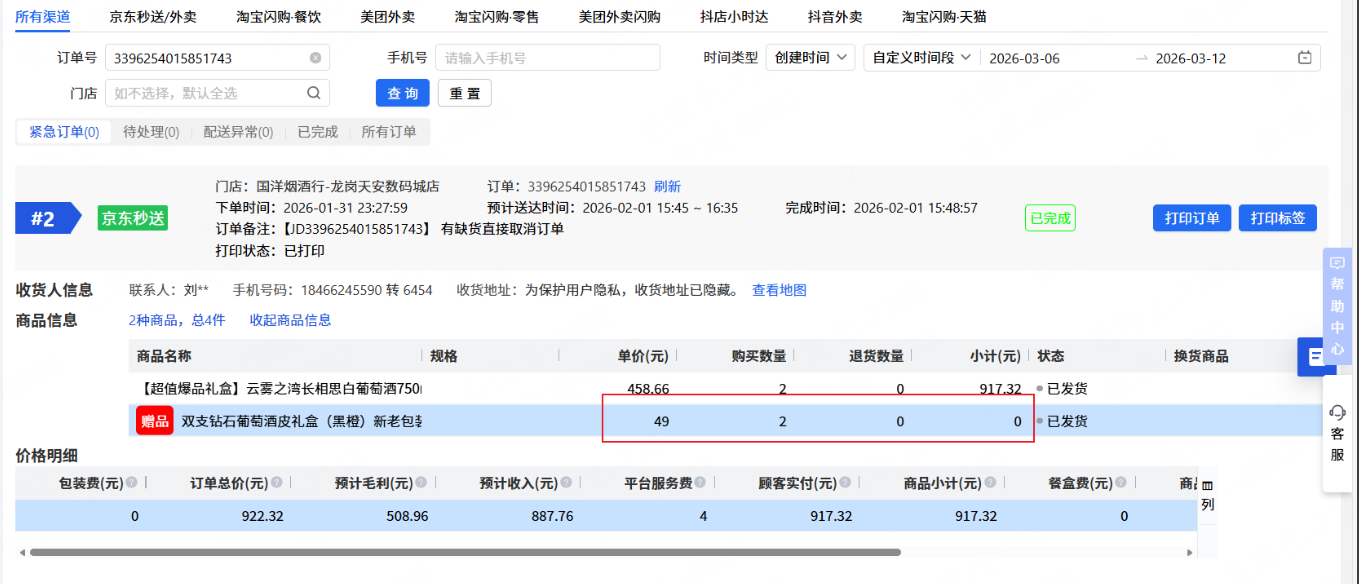The image size is (1359, 584).
Task: Switch to the 美团外卖闪购 tab
Action: (619, 17)
